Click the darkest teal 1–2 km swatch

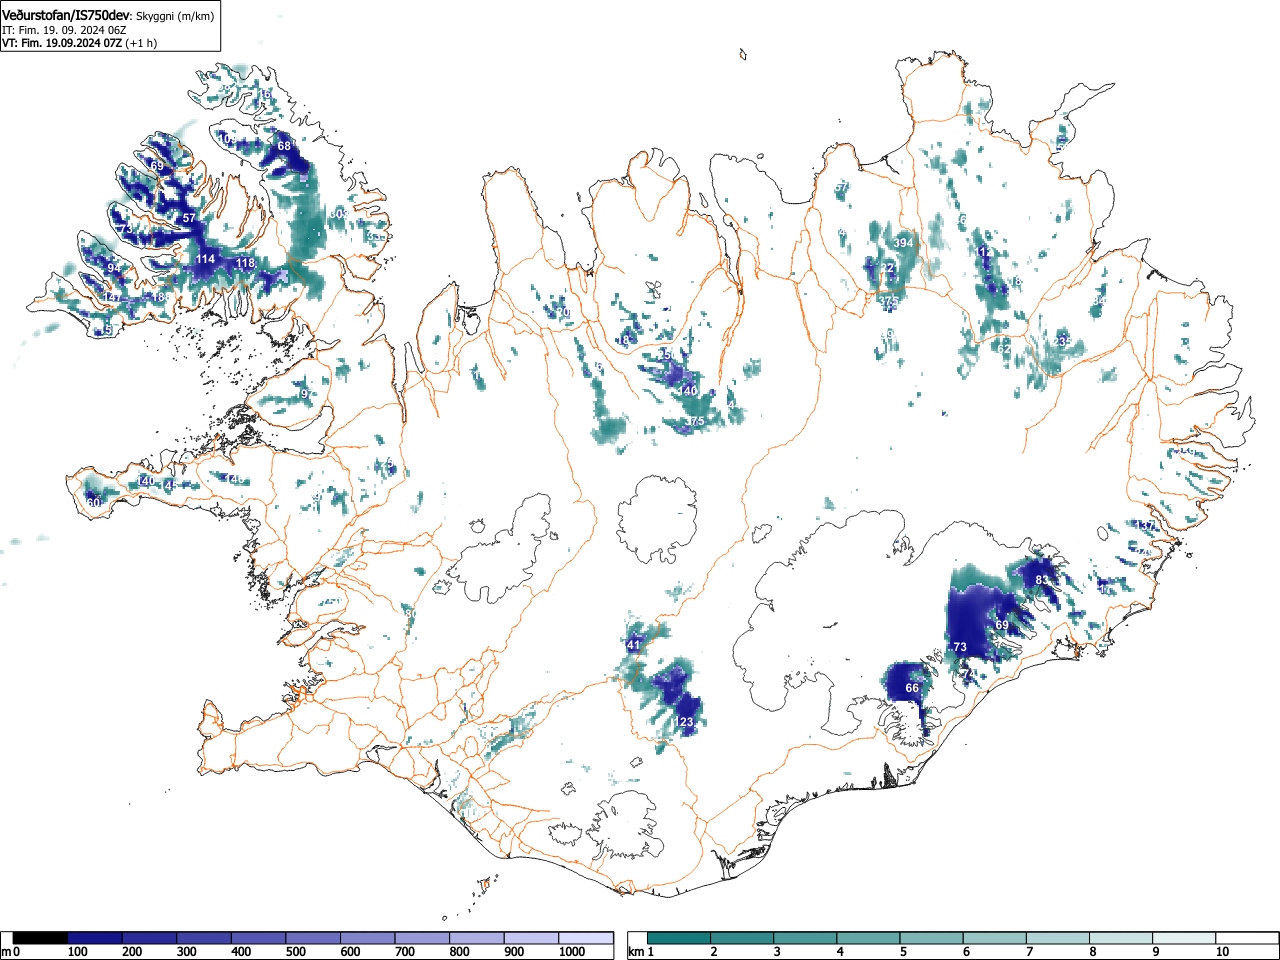[680, 938]
